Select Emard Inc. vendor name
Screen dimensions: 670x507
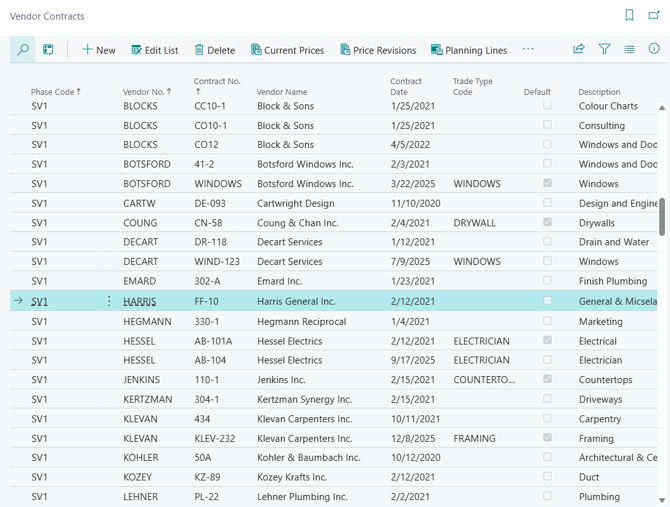click(x=279, y=281)
